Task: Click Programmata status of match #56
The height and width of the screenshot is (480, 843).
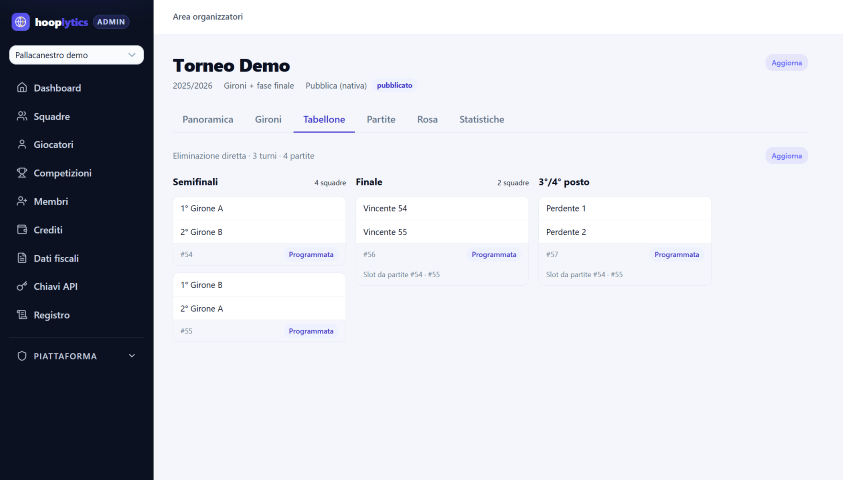Action: (494, 254)
